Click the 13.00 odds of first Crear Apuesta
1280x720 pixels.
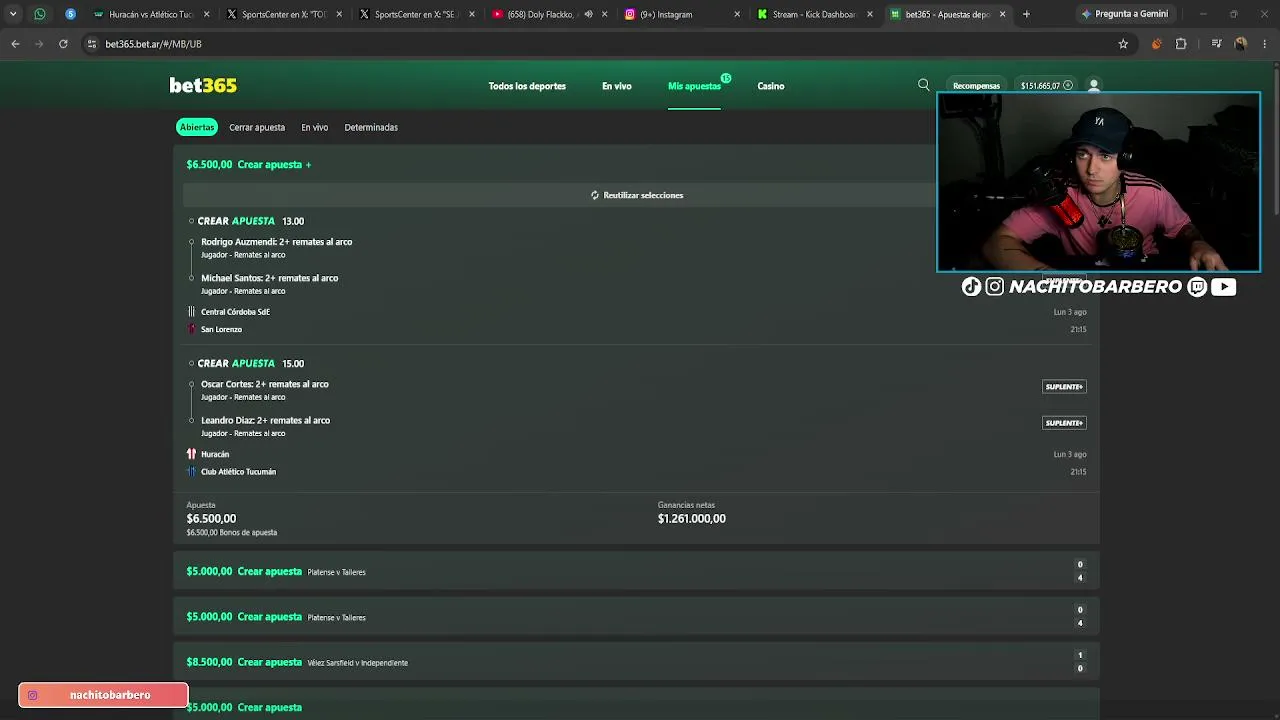point(293,221)
